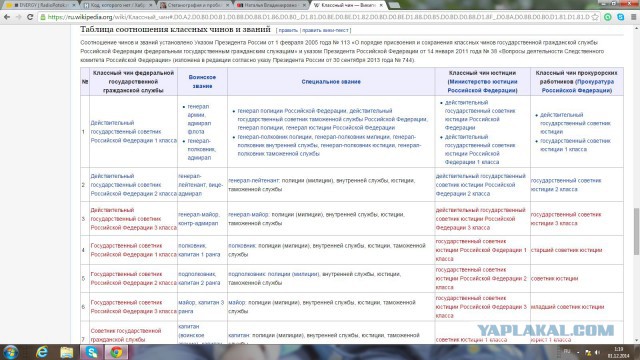Click the scrollbar up arrow at top
The height and width of the screenshot is (360, 640).
coord(636,28)
